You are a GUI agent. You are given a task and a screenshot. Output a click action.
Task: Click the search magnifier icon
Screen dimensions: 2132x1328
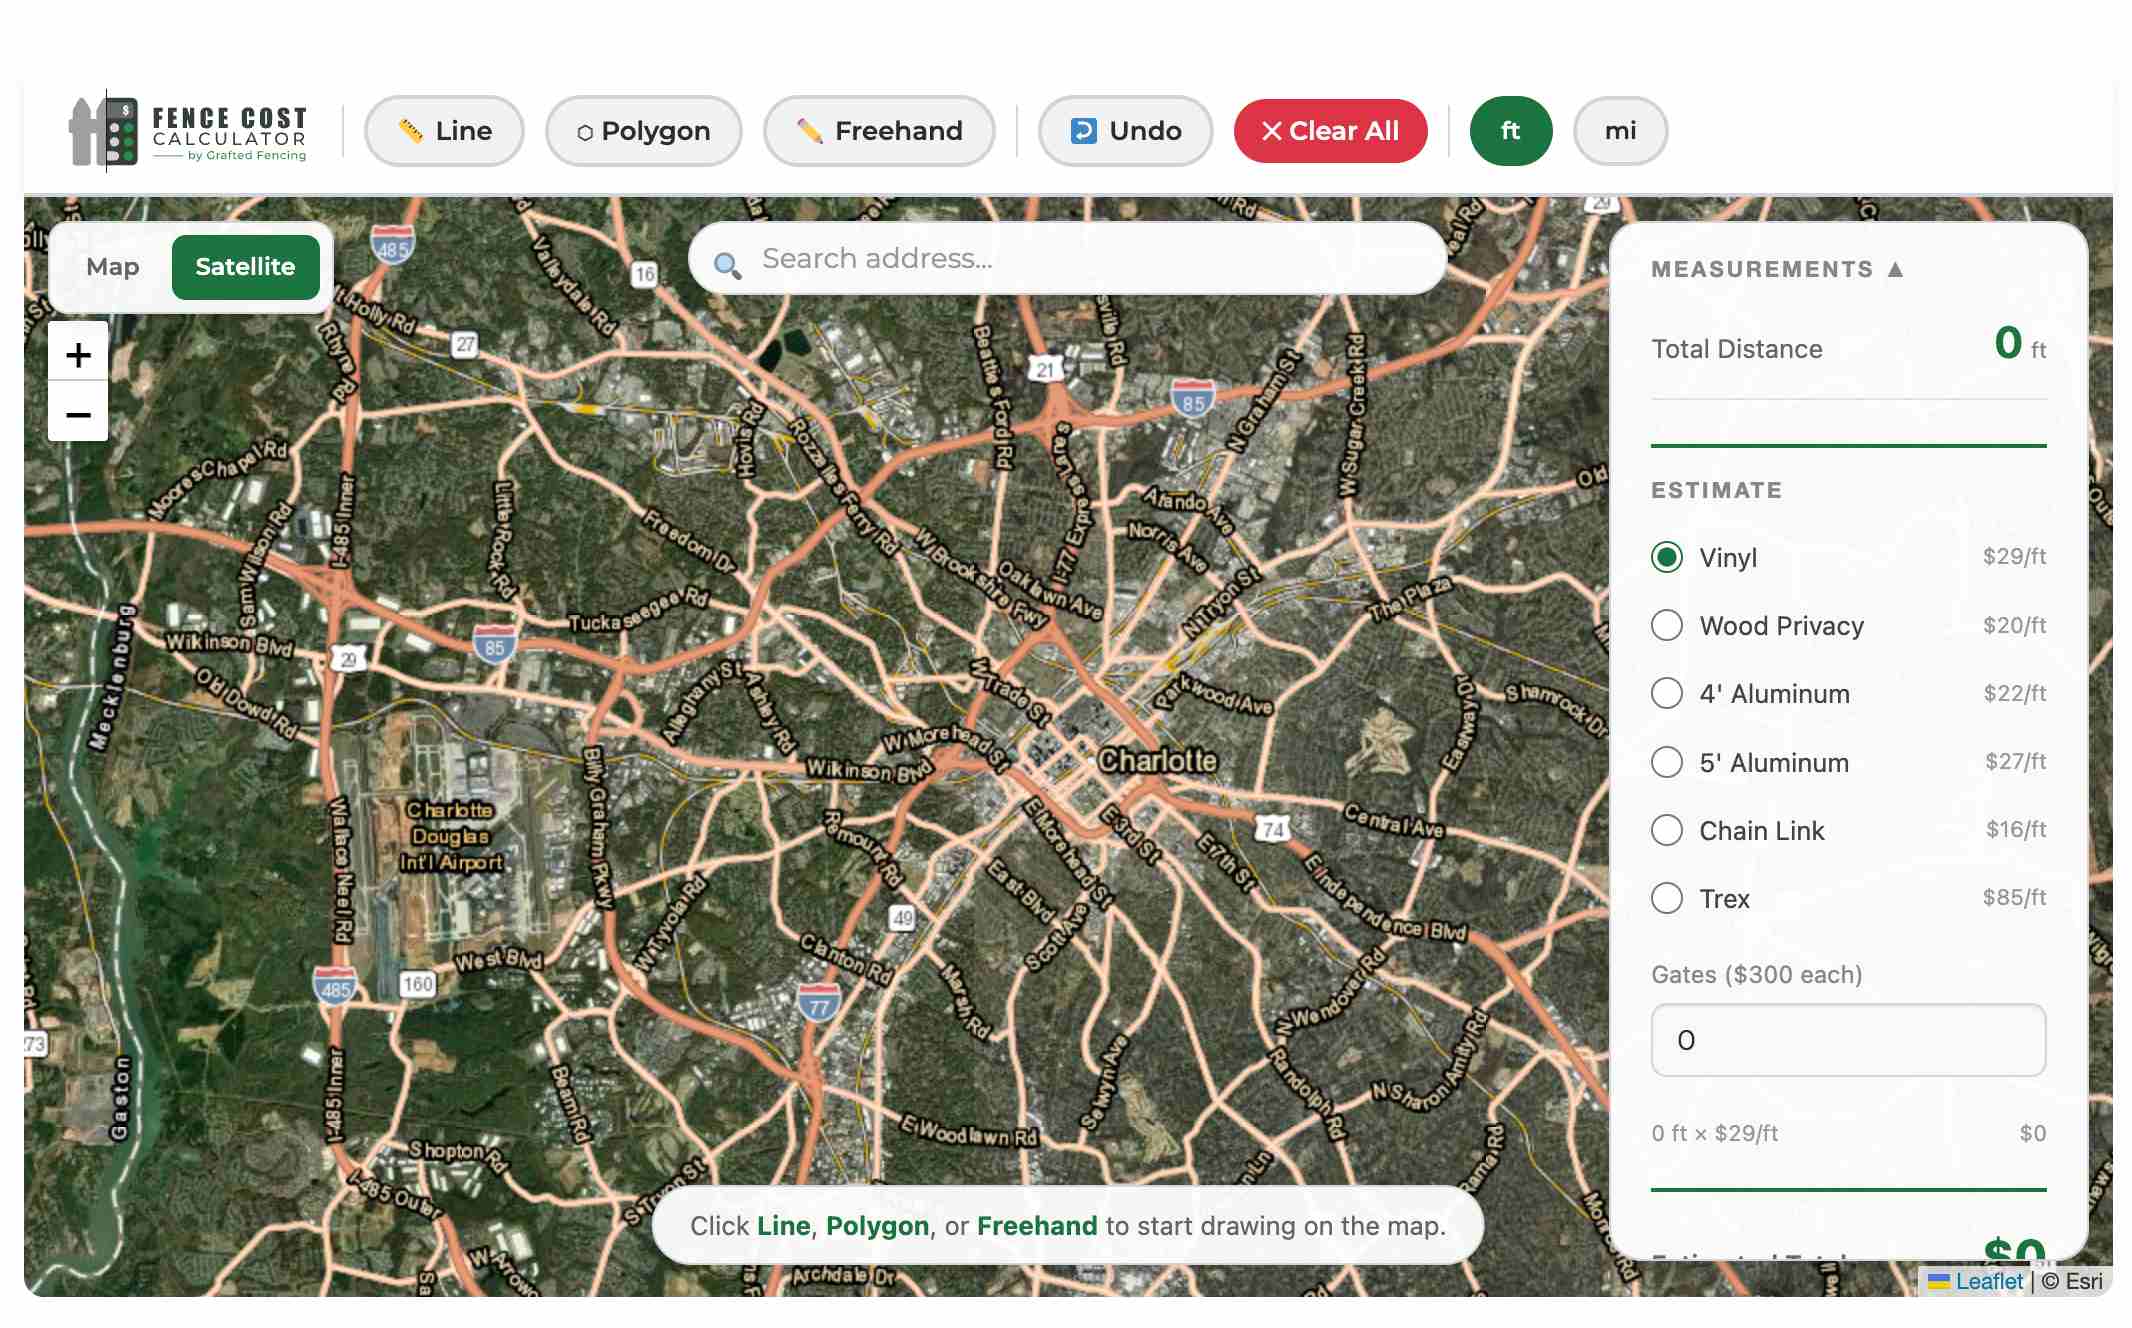[x=727, y=265]
